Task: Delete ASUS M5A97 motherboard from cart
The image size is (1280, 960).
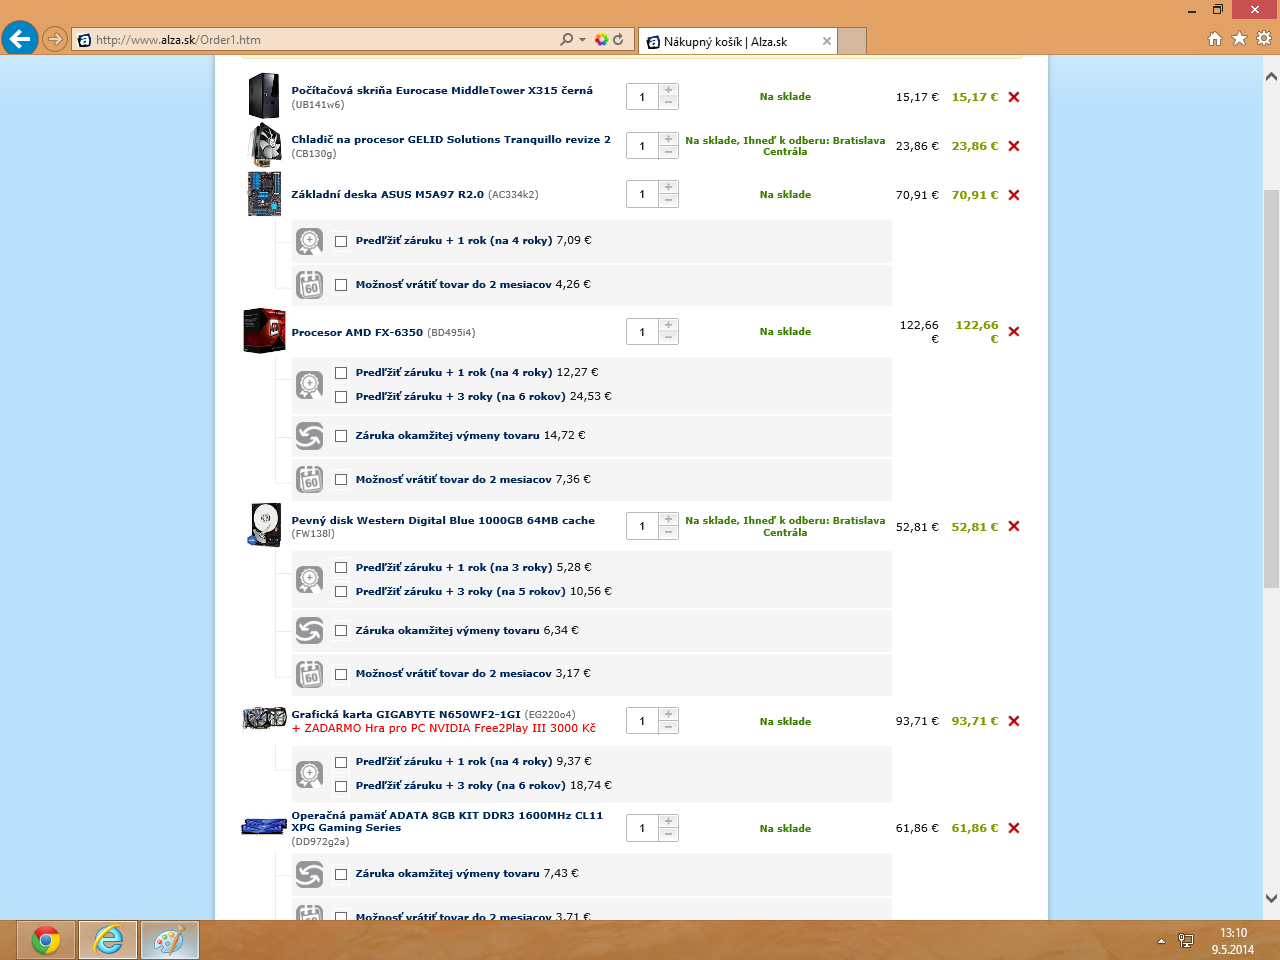Action: (1014, 195)
